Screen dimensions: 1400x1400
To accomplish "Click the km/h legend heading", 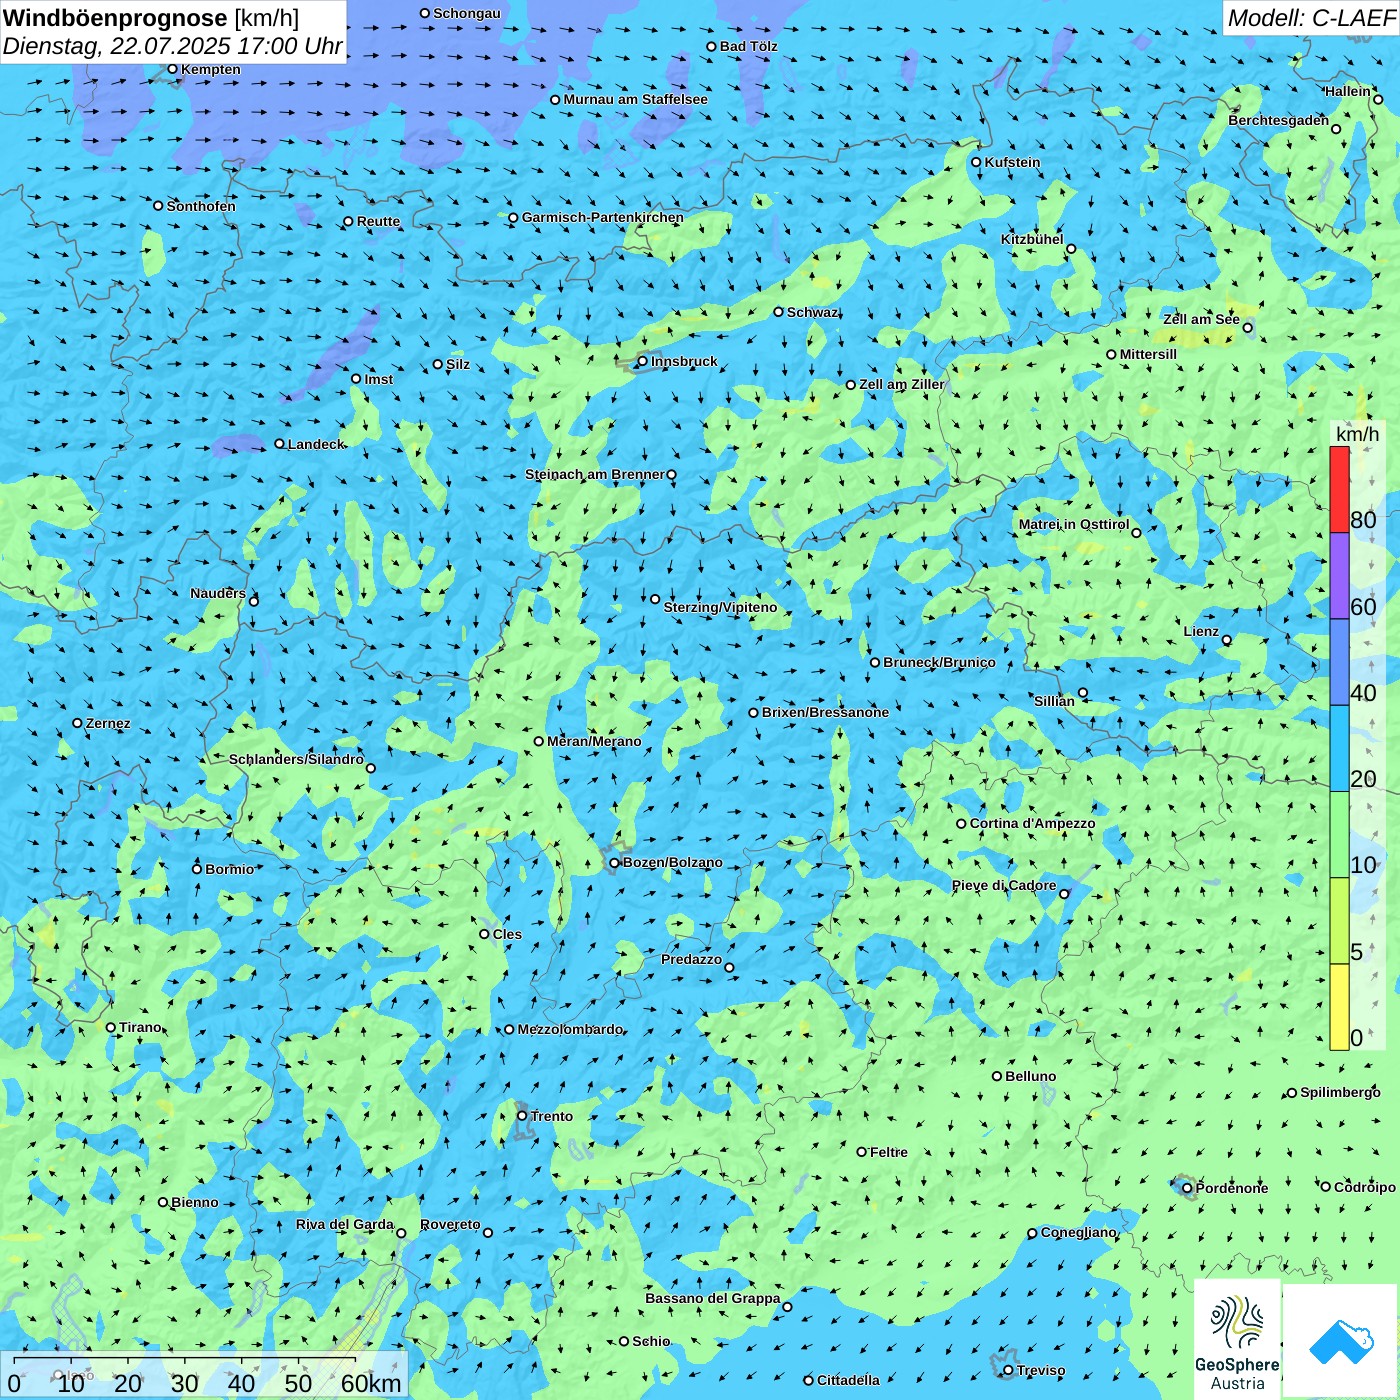I will 1357,434.
